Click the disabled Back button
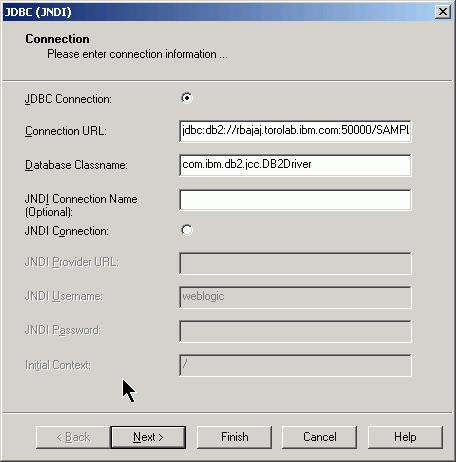456x462 pixels. pyautogui.click(x=73, y=437)
